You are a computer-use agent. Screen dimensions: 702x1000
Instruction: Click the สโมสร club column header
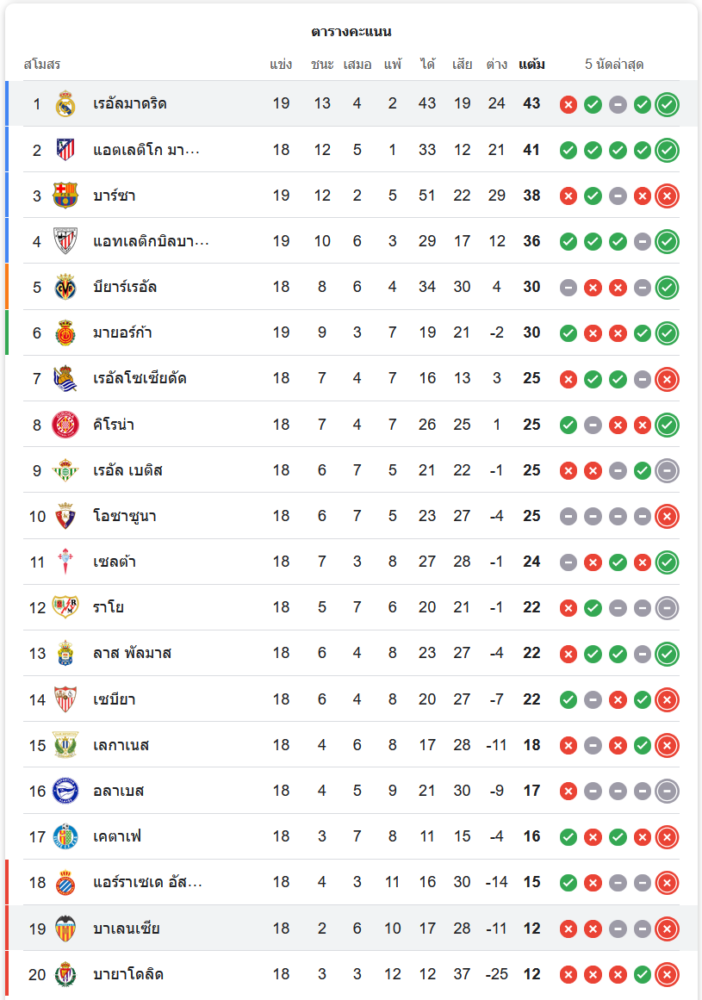point(42,65)
